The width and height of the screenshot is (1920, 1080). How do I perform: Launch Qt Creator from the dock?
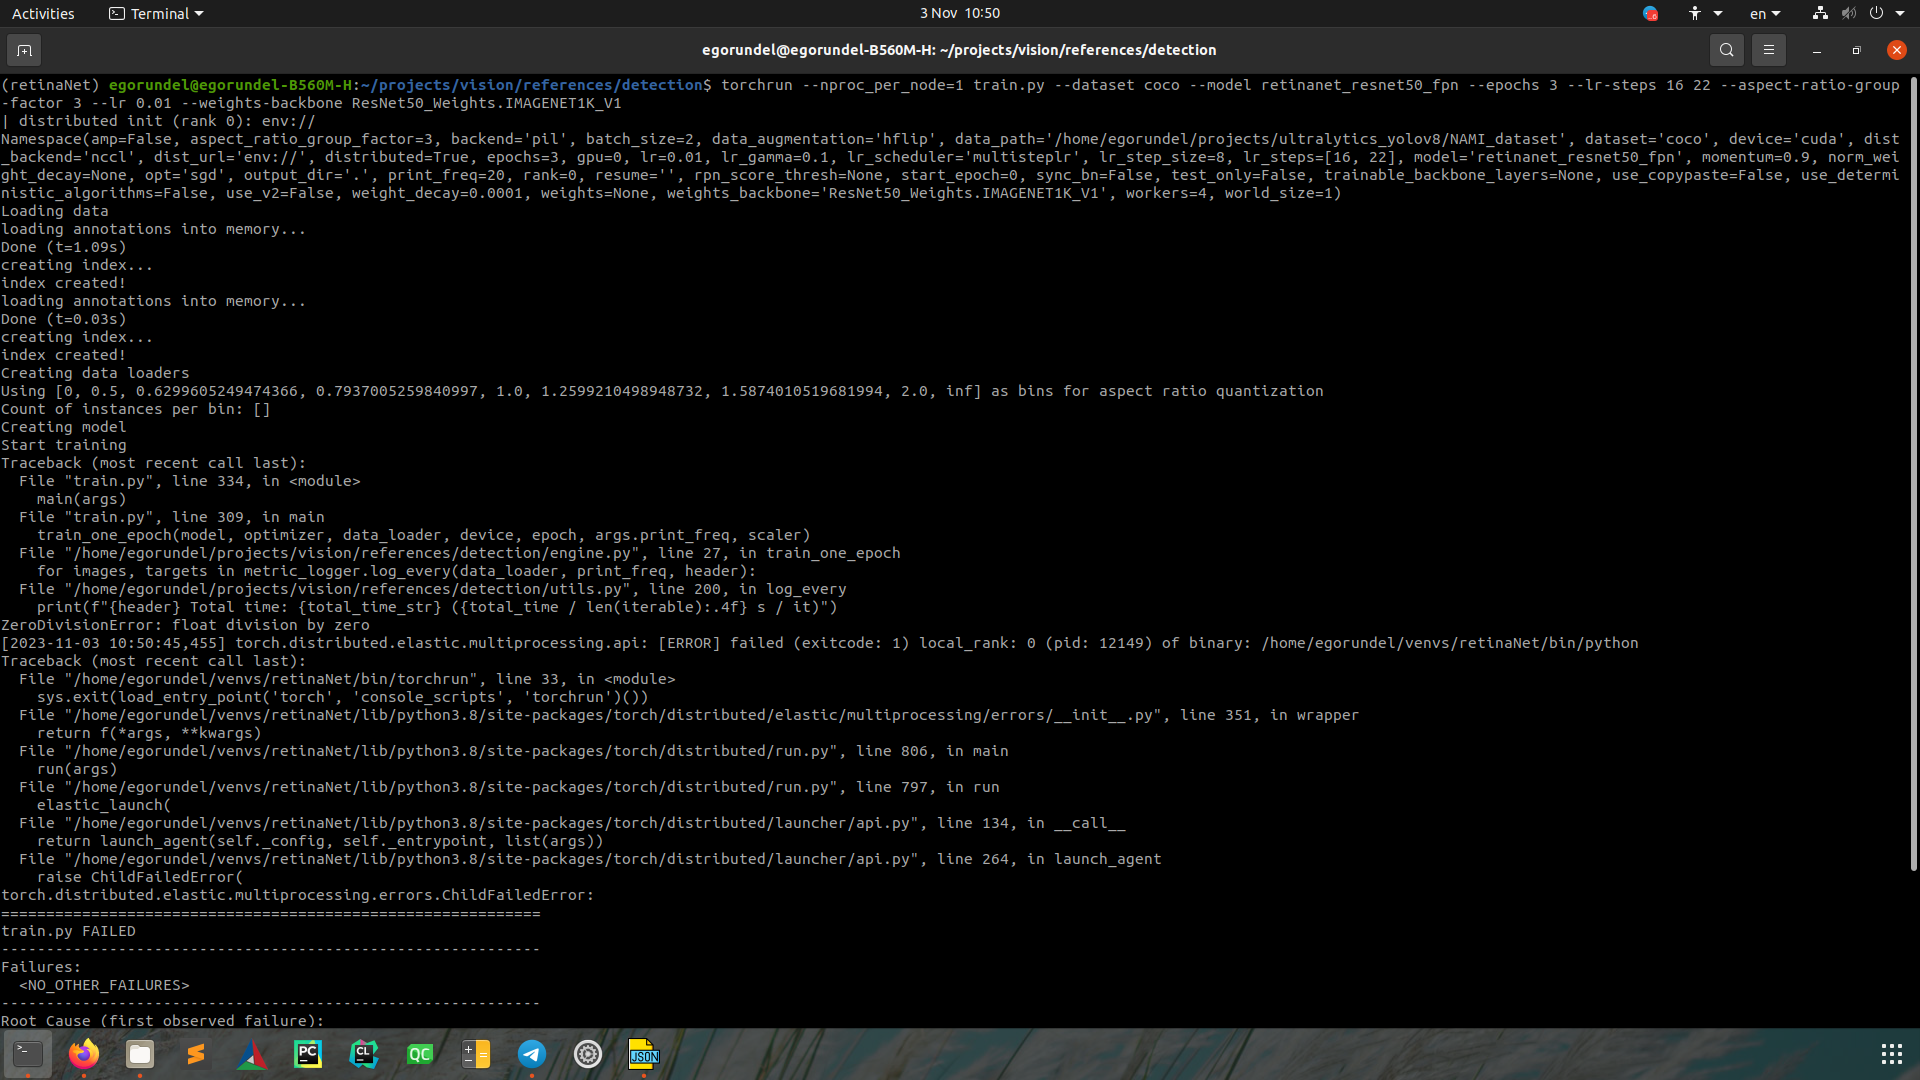pyautogui.click(x=420, y=1054)
